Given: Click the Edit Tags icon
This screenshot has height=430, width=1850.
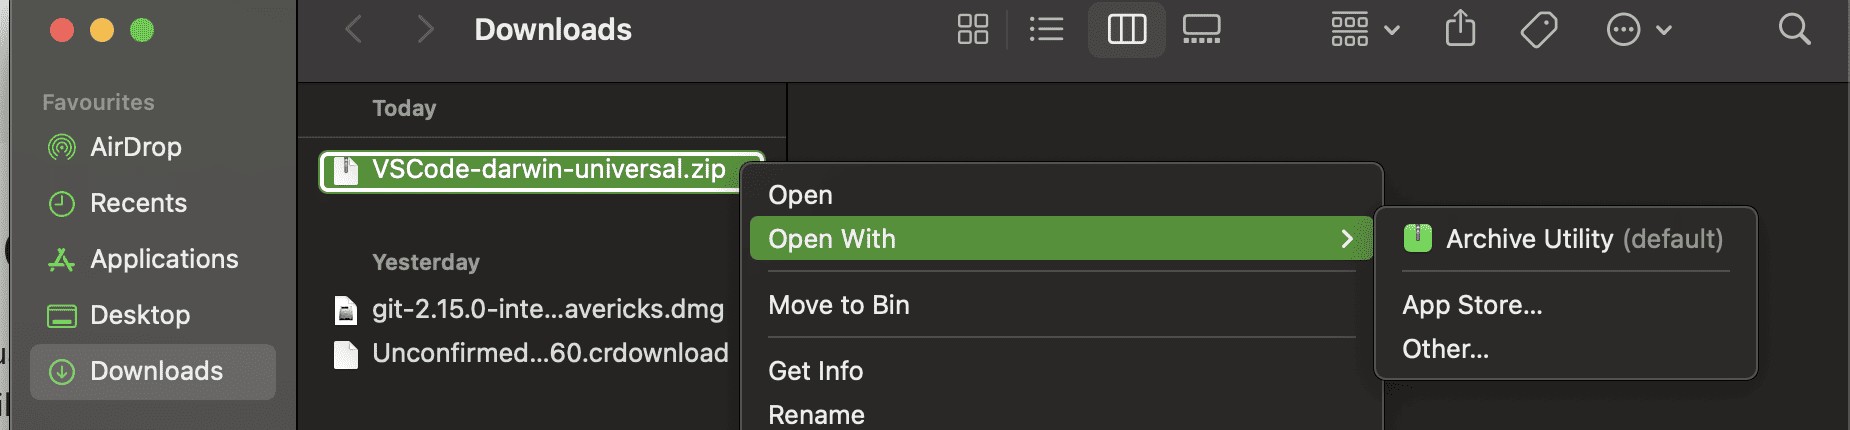Looking at the screenshot, I should pyautogui.click(x=1539, y=30).
